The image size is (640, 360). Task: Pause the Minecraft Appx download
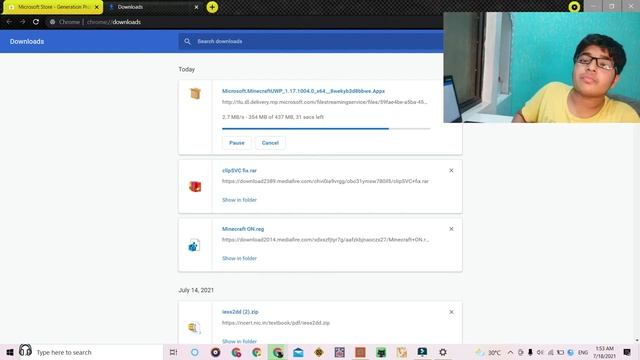point(237,143)
